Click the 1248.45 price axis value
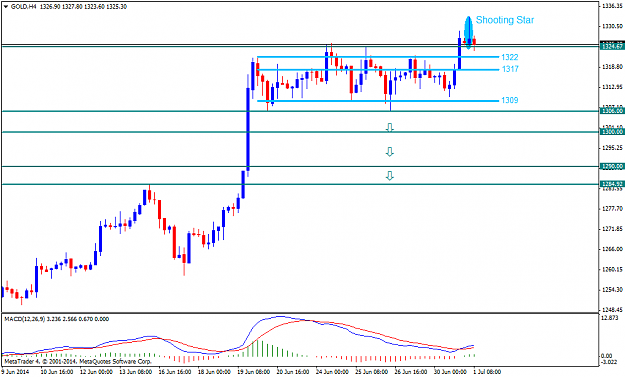Viewport: 625px width, 377px height. (x=613, y=310)
